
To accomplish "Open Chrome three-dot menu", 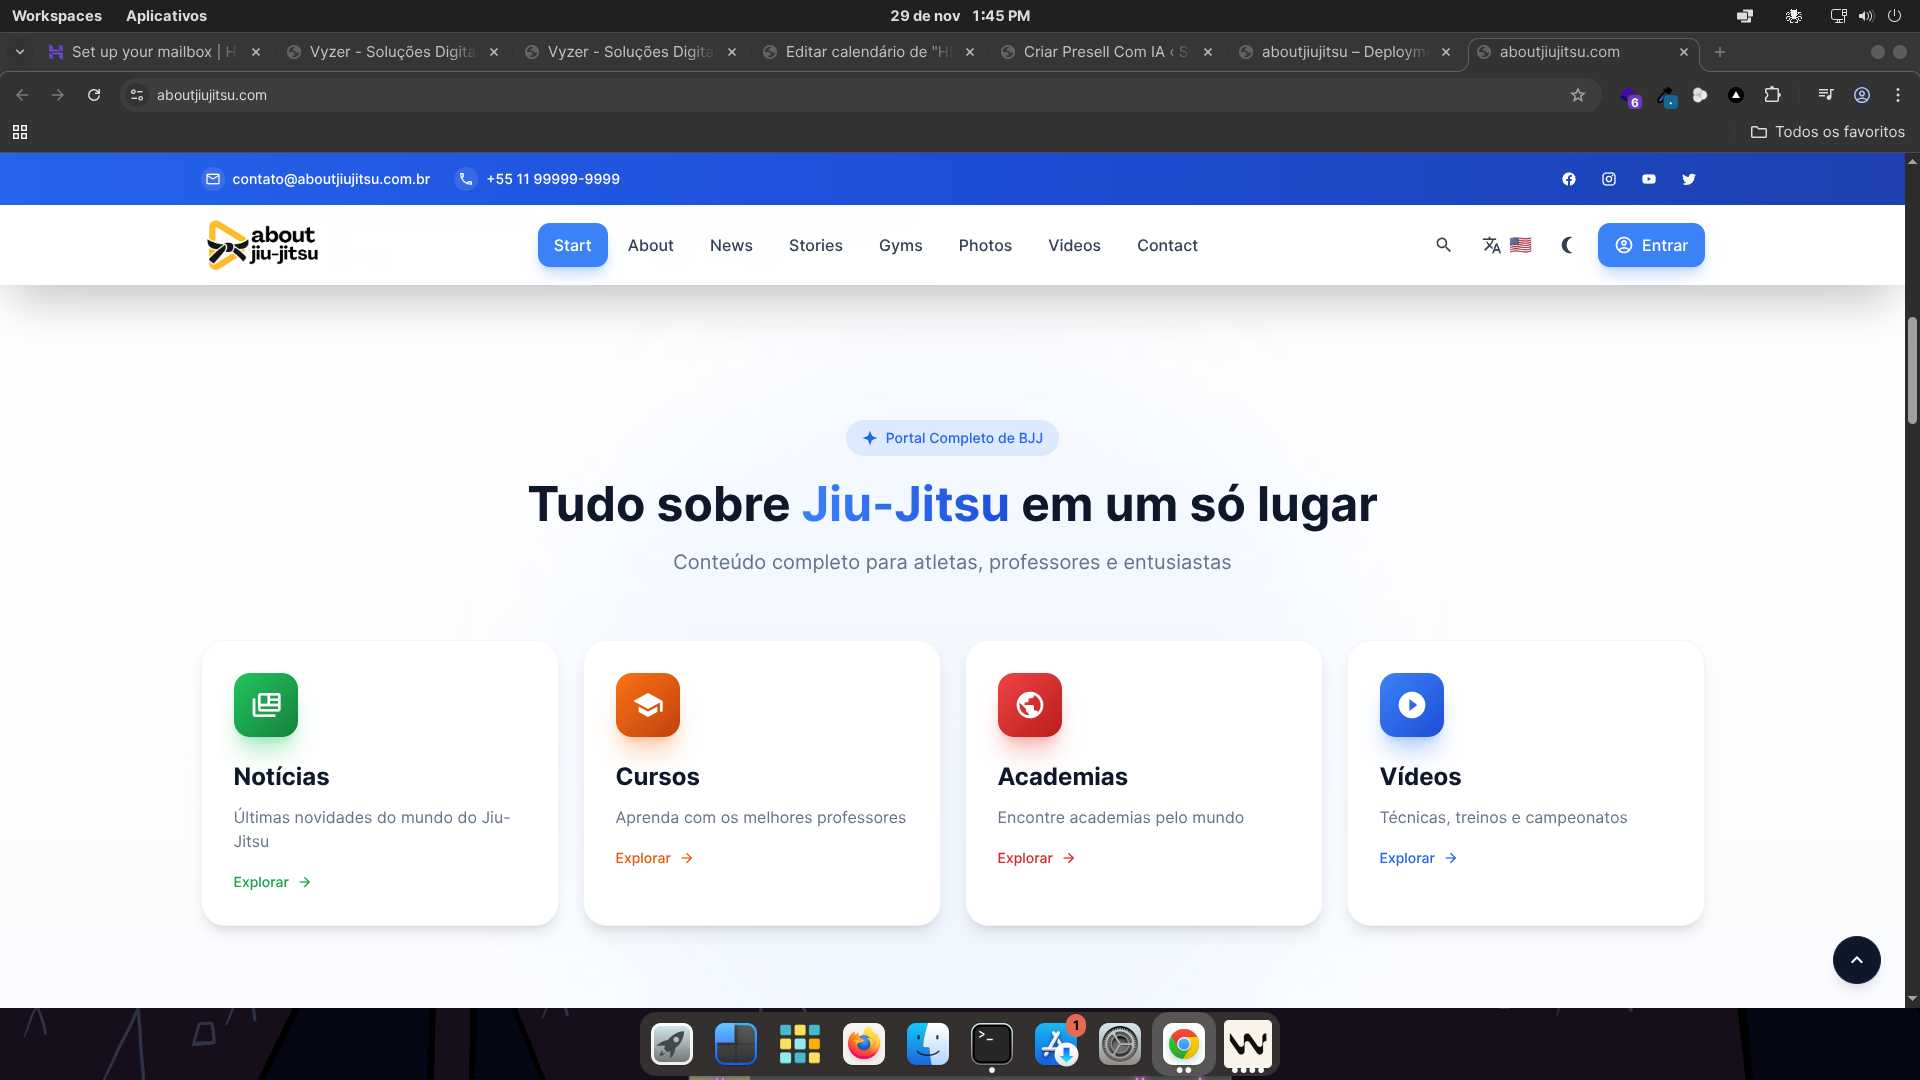I will (1897, 95).
